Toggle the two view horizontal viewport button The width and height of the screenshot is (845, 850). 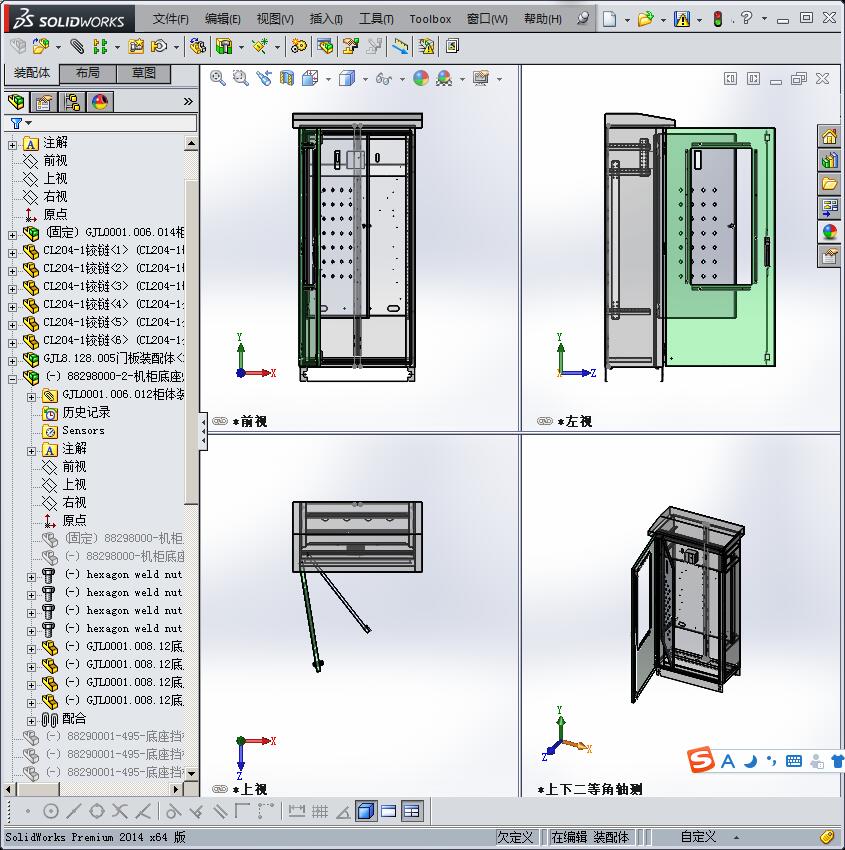click(x=389, y=812)
